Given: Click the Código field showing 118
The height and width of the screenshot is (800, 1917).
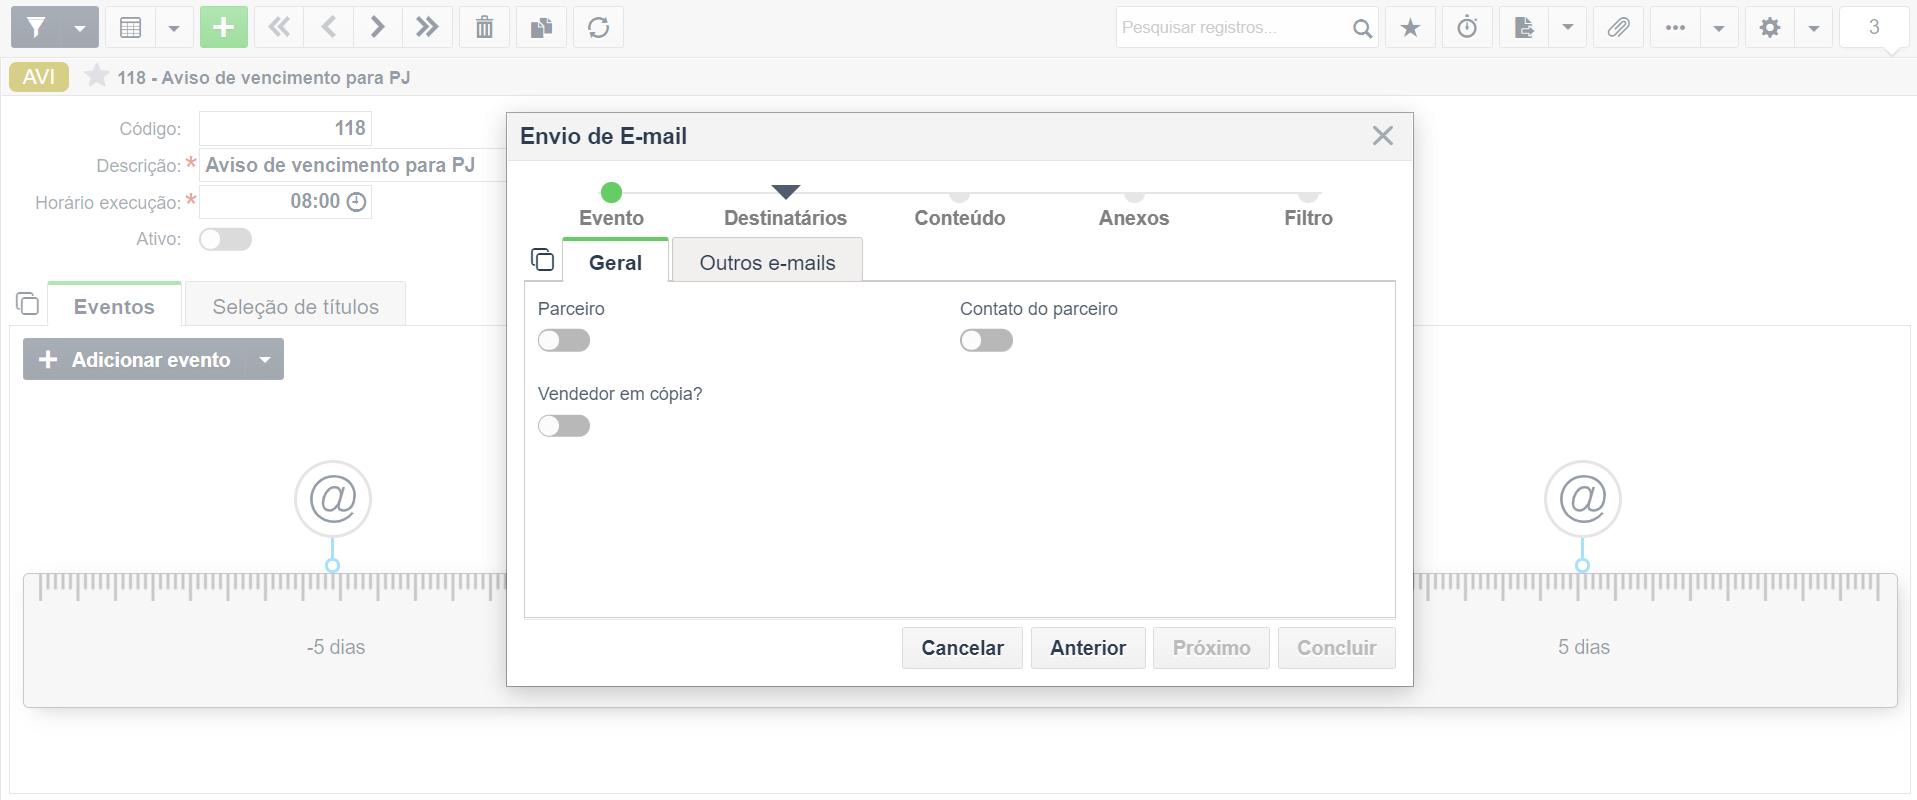Looking at the screenshot, I should coord(285,128).
